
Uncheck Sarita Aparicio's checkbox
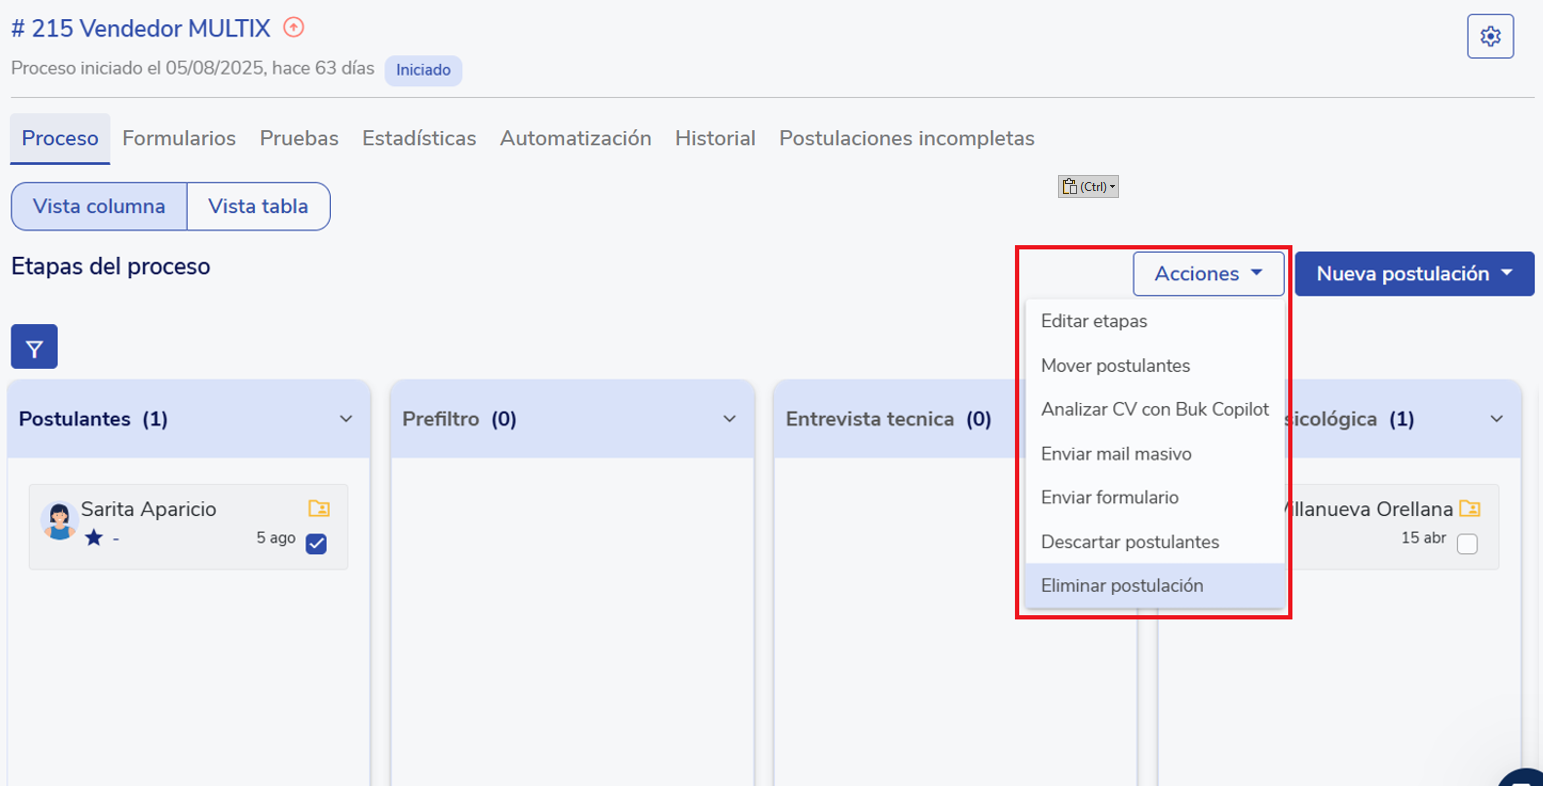pos(316,544)
